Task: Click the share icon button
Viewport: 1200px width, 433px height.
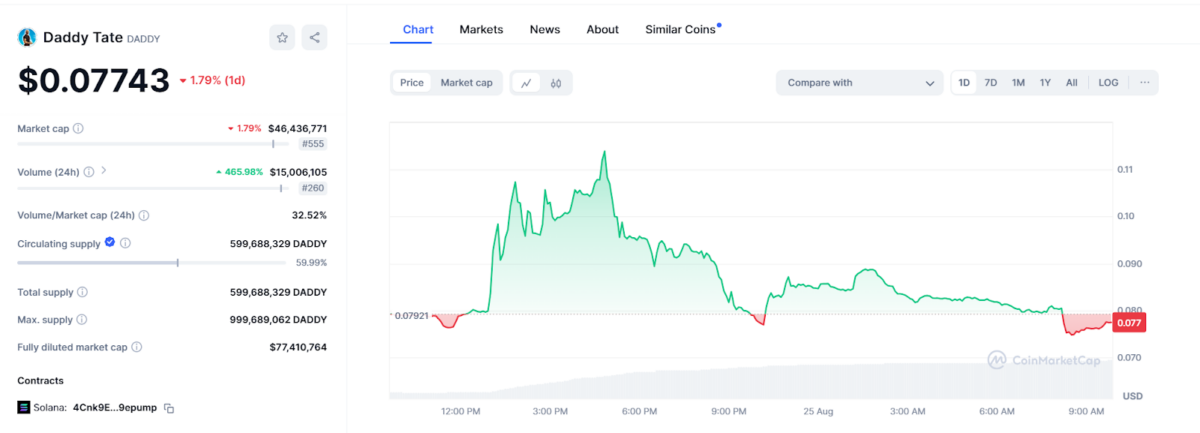Action: click(x=314, y=37)
